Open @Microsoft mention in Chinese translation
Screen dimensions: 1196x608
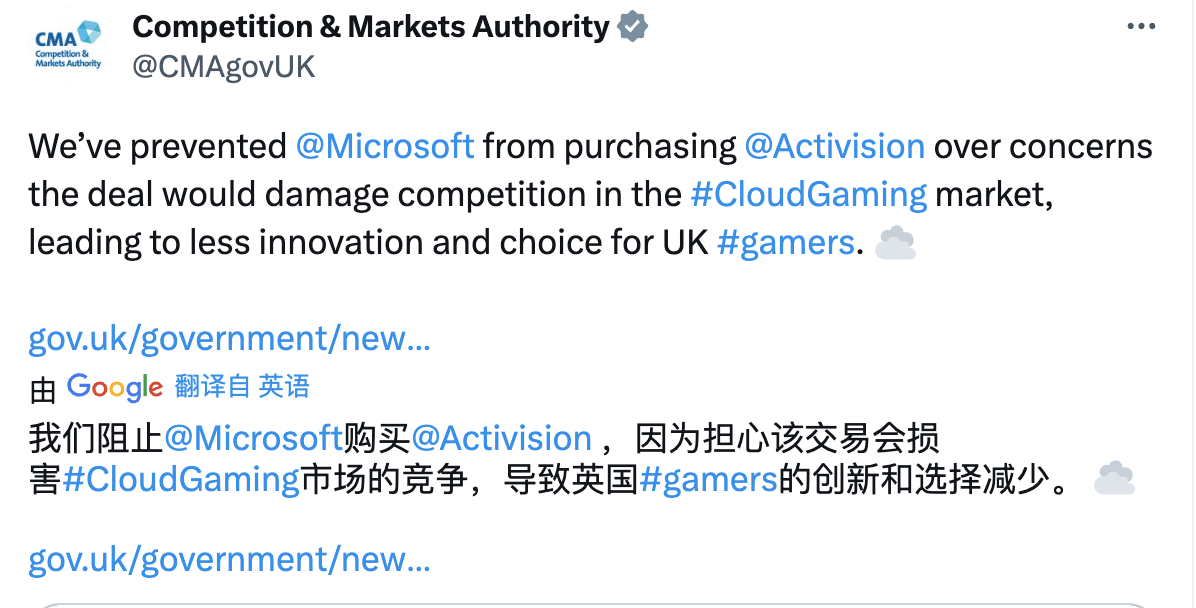coord(253,438)
